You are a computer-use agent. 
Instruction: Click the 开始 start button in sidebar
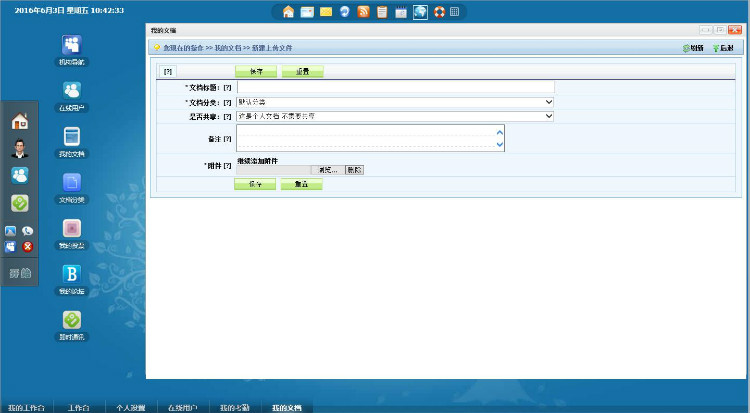coord(20,273)
